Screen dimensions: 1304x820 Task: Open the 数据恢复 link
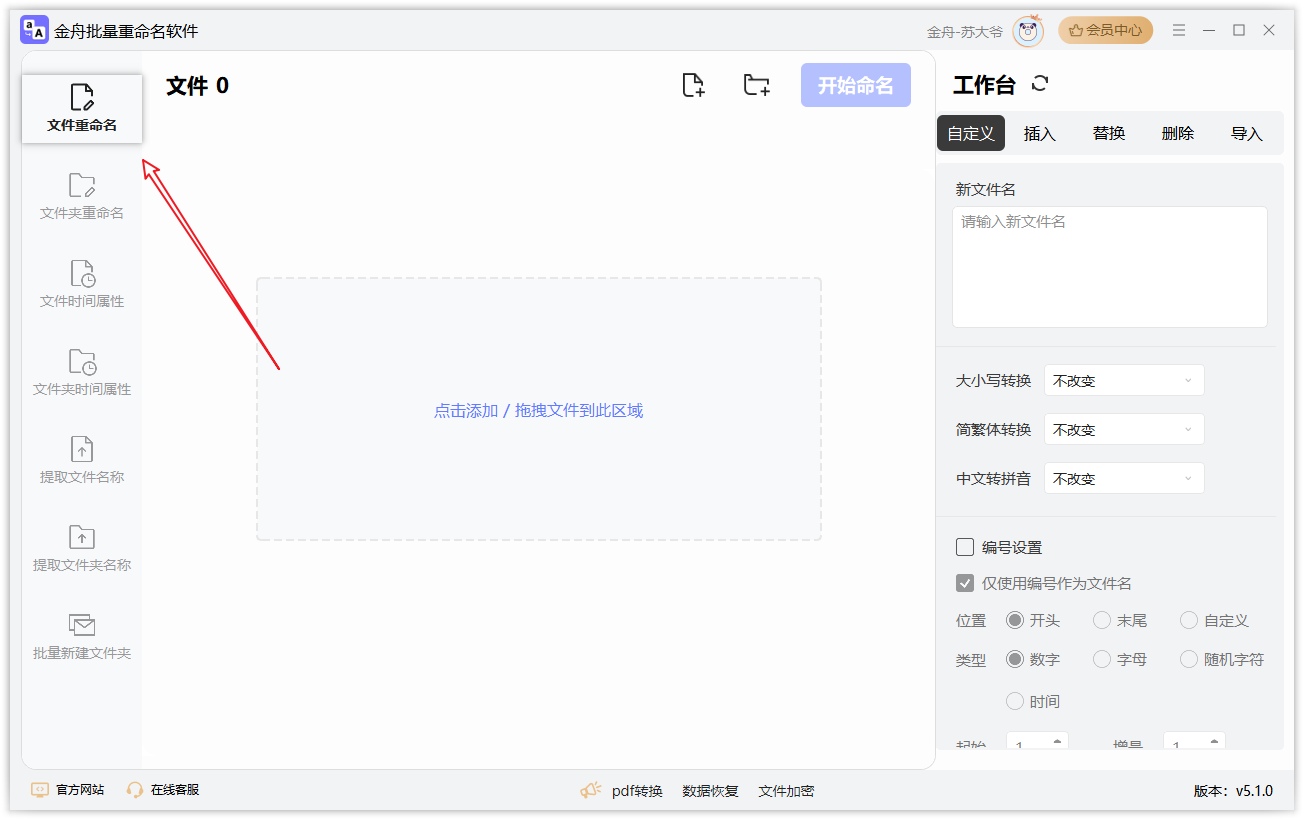coord(710,791)
